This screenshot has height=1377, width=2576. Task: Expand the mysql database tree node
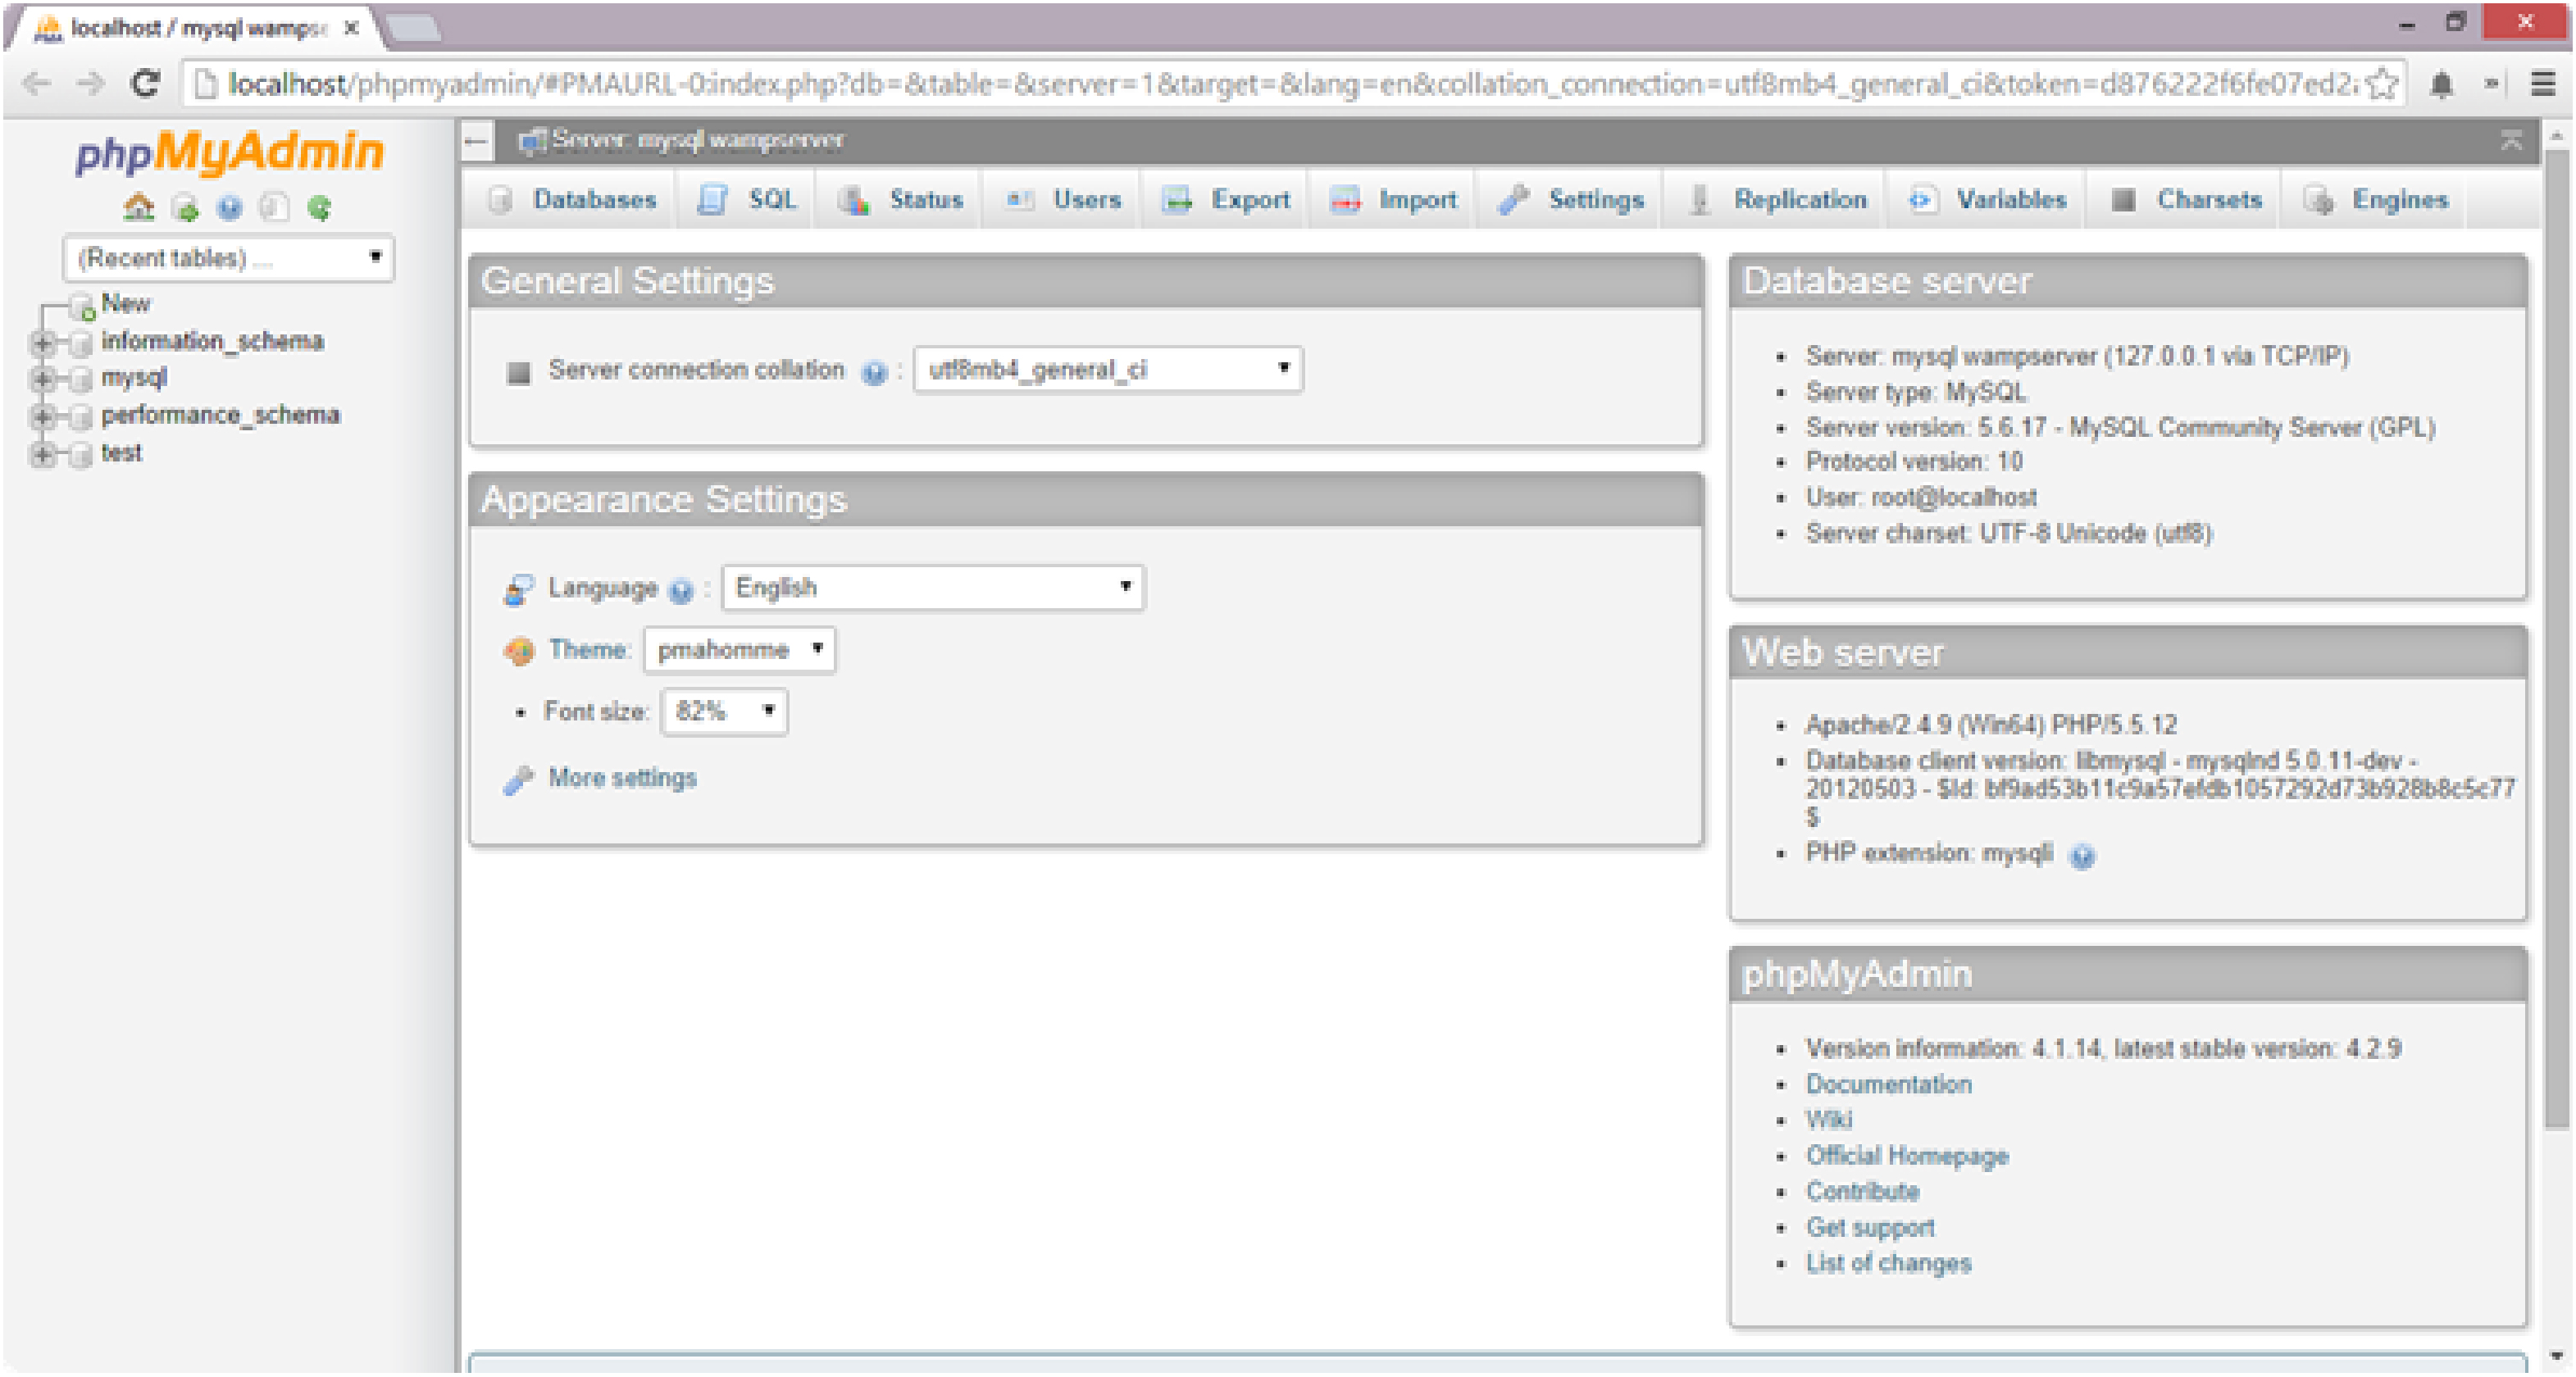coord(42,380)
